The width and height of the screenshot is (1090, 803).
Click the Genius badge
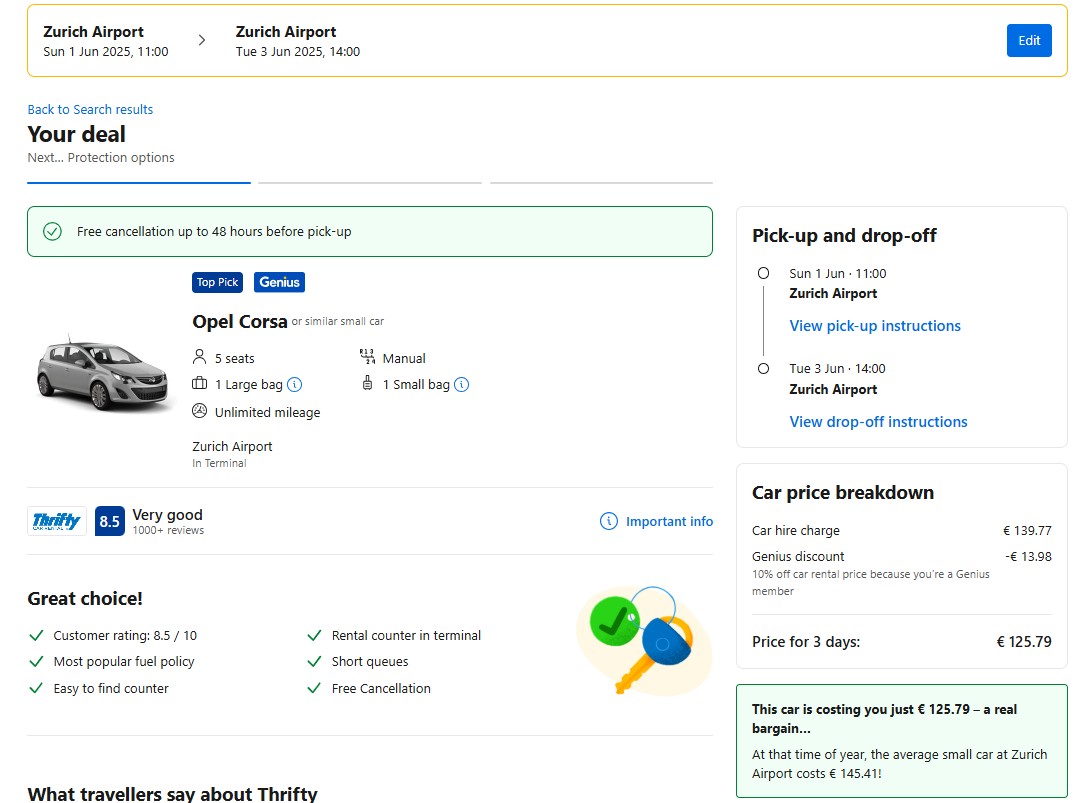pyautogui.click(x=279, y=282)
